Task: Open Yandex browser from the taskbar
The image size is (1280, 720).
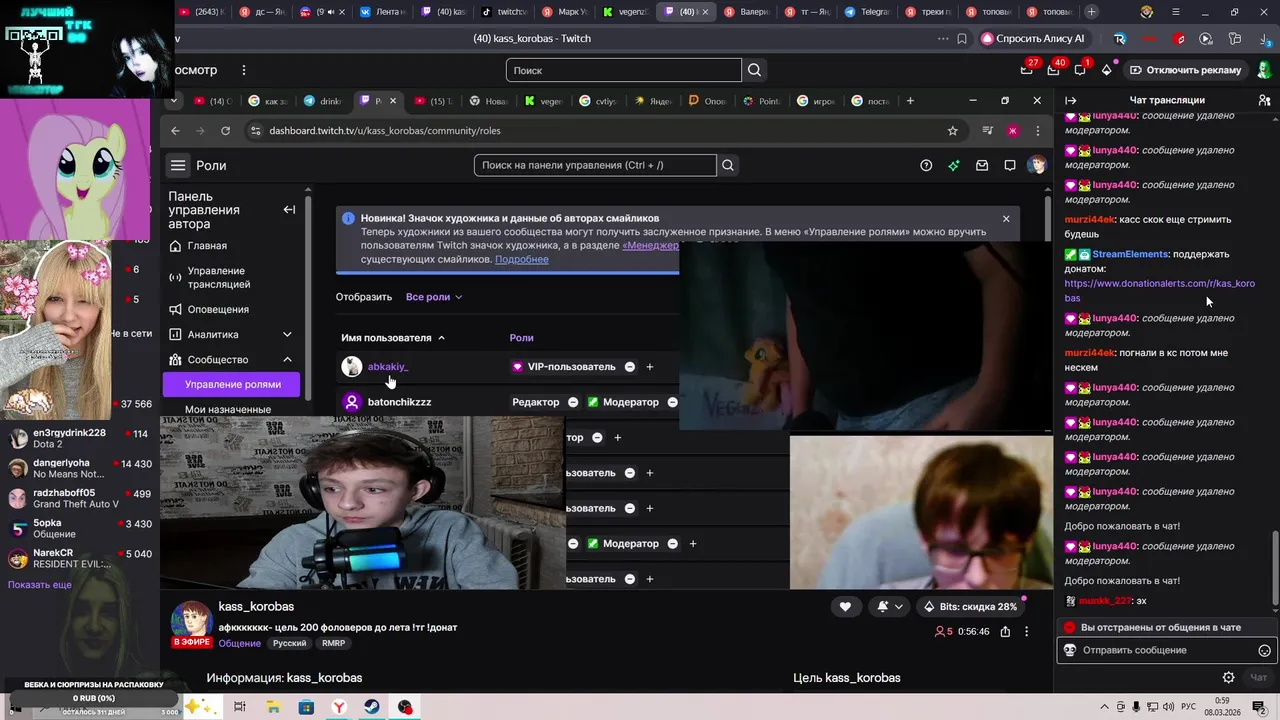Action: point(339,707)
